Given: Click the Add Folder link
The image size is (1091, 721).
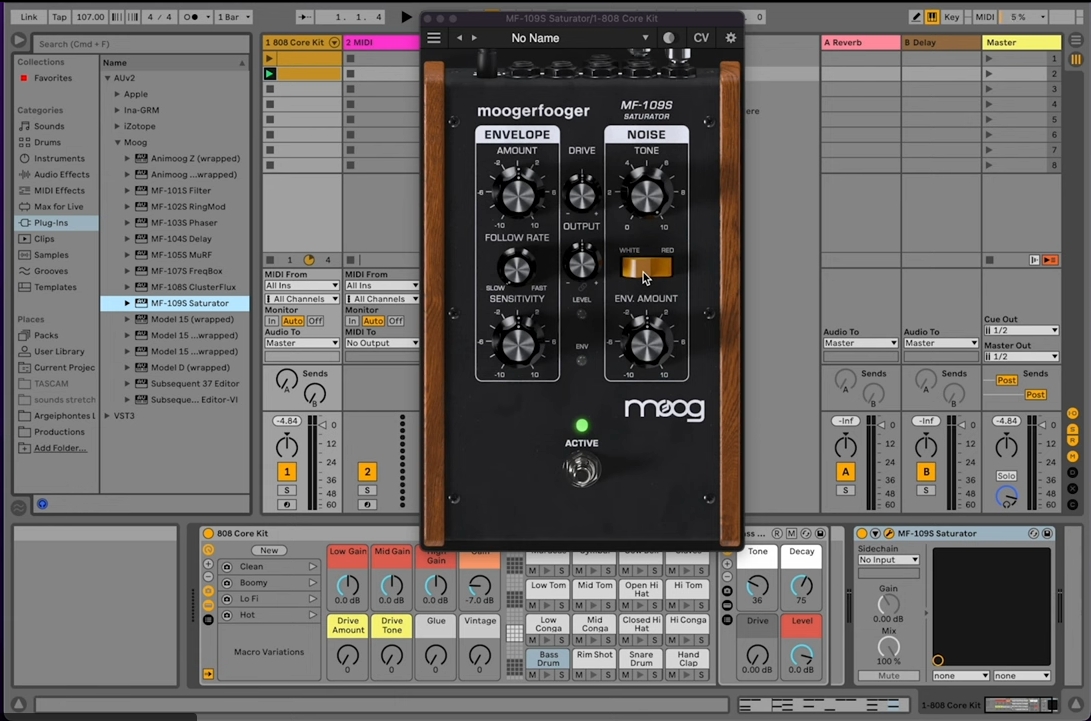Looking at the screenshot, I should pos(60,447).
